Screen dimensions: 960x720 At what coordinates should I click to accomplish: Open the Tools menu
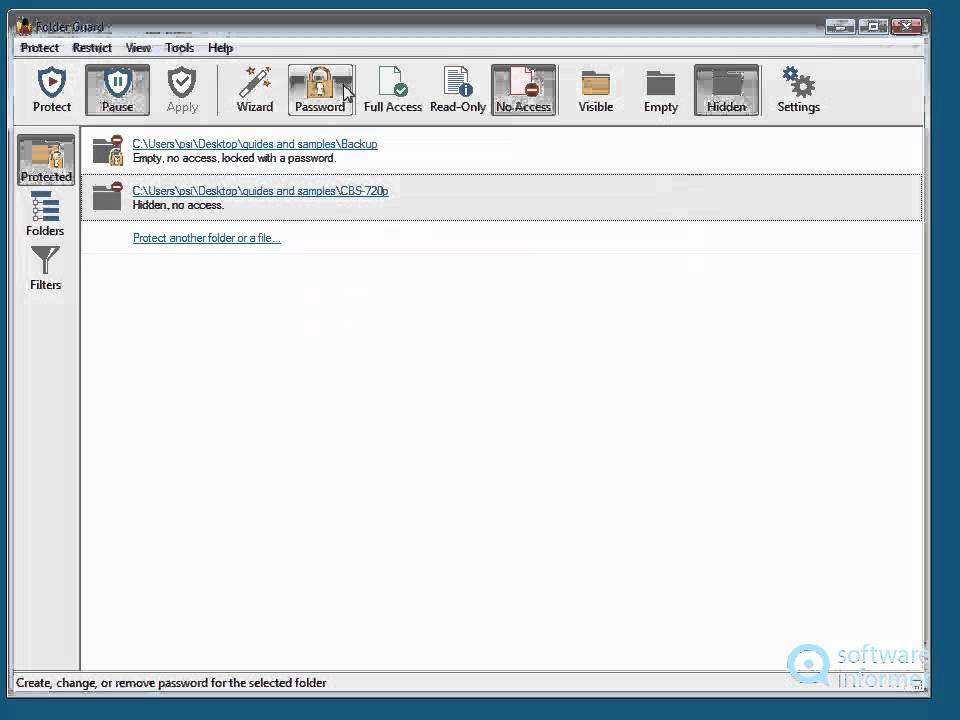(x=179, y=48)
